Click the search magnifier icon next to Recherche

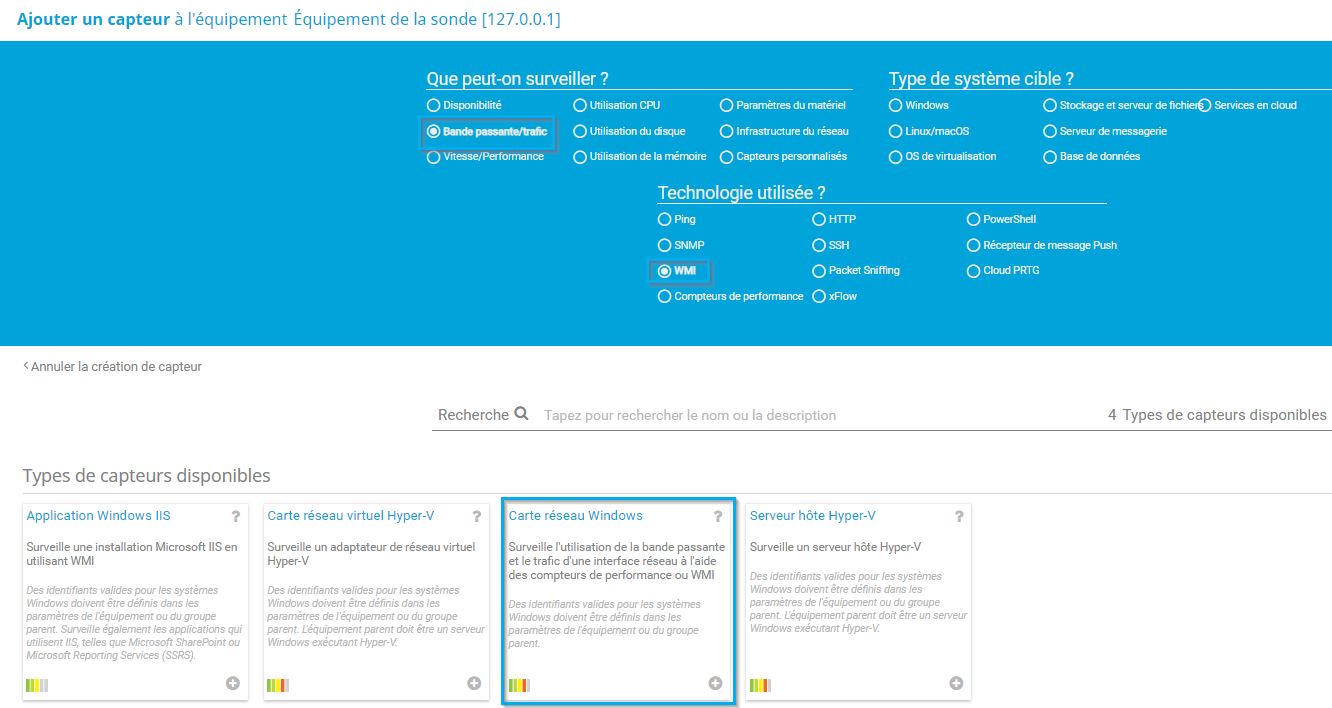coord(521,414)
